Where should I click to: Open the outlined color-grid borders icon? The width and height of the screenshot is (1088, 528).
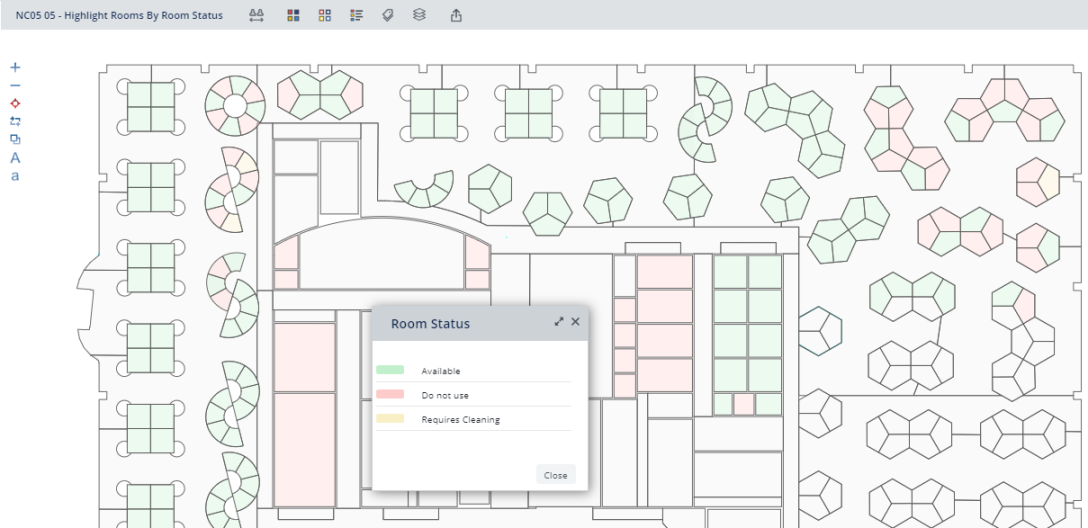coord(325,15)
